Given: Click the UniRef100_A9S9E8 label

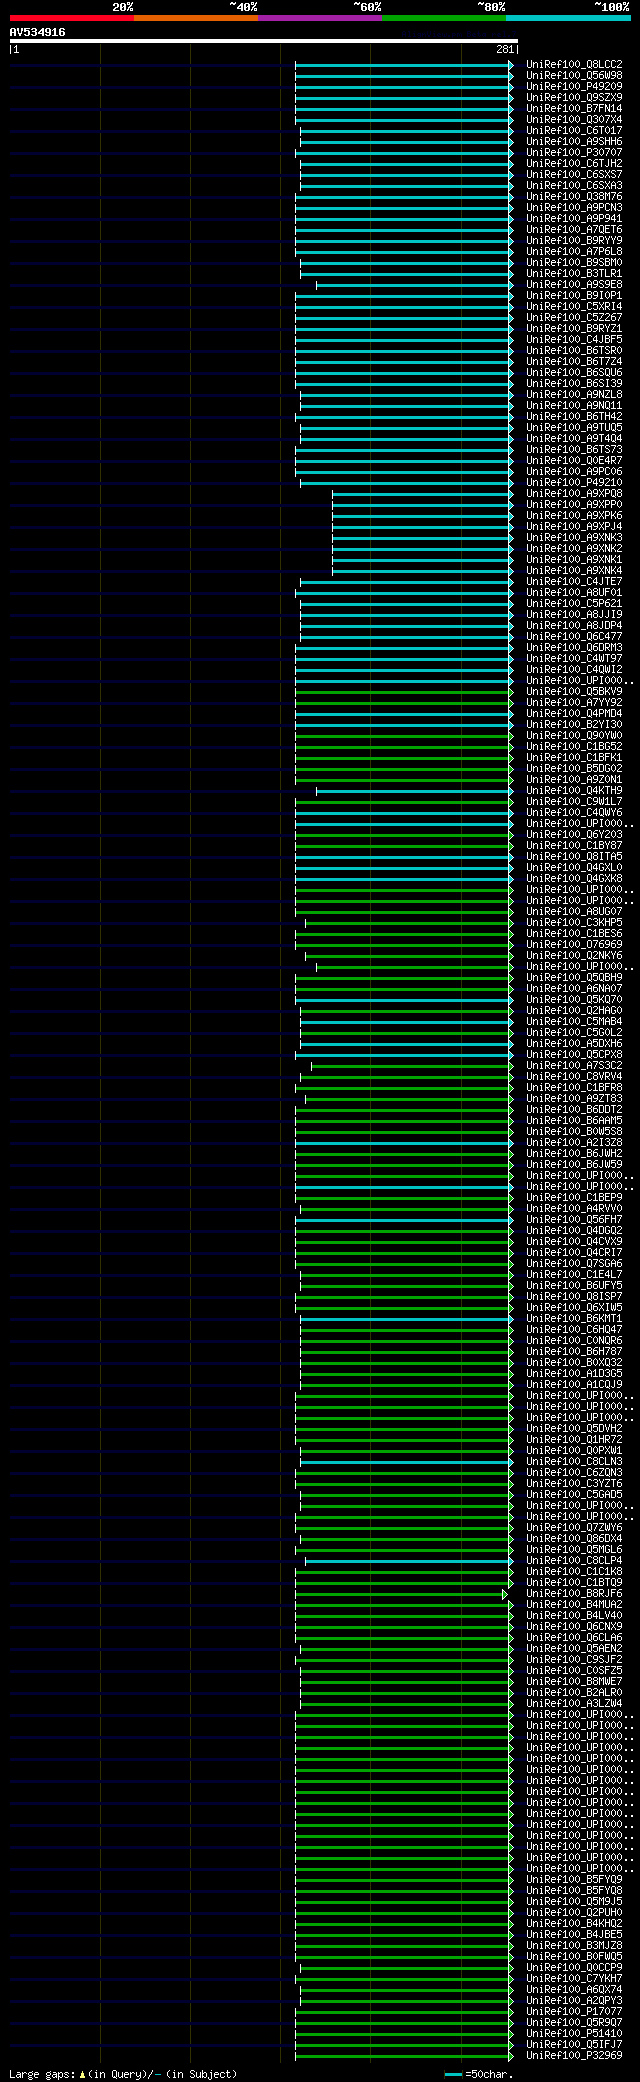Looking at the screenshot, I should point(574,284).
